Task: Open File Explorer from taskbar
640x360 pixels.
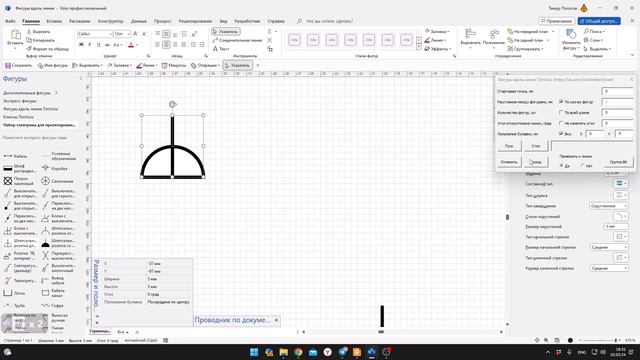Action: point(283,352)
